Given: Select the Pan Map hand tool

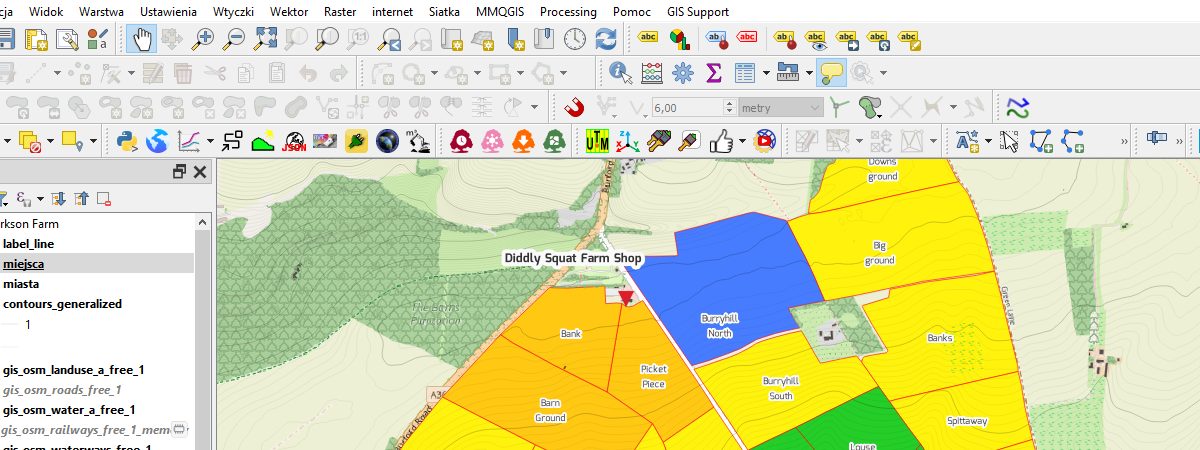Looking at the screenshot, I should coord(142,39).
